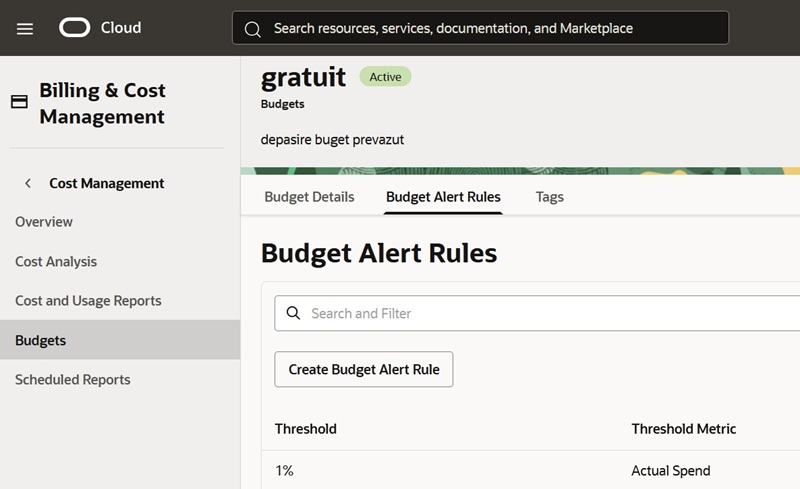Open the hamburger navigation menu
Image resolution: width=800 pixels, height=489 pixels.
coord(25,28)
